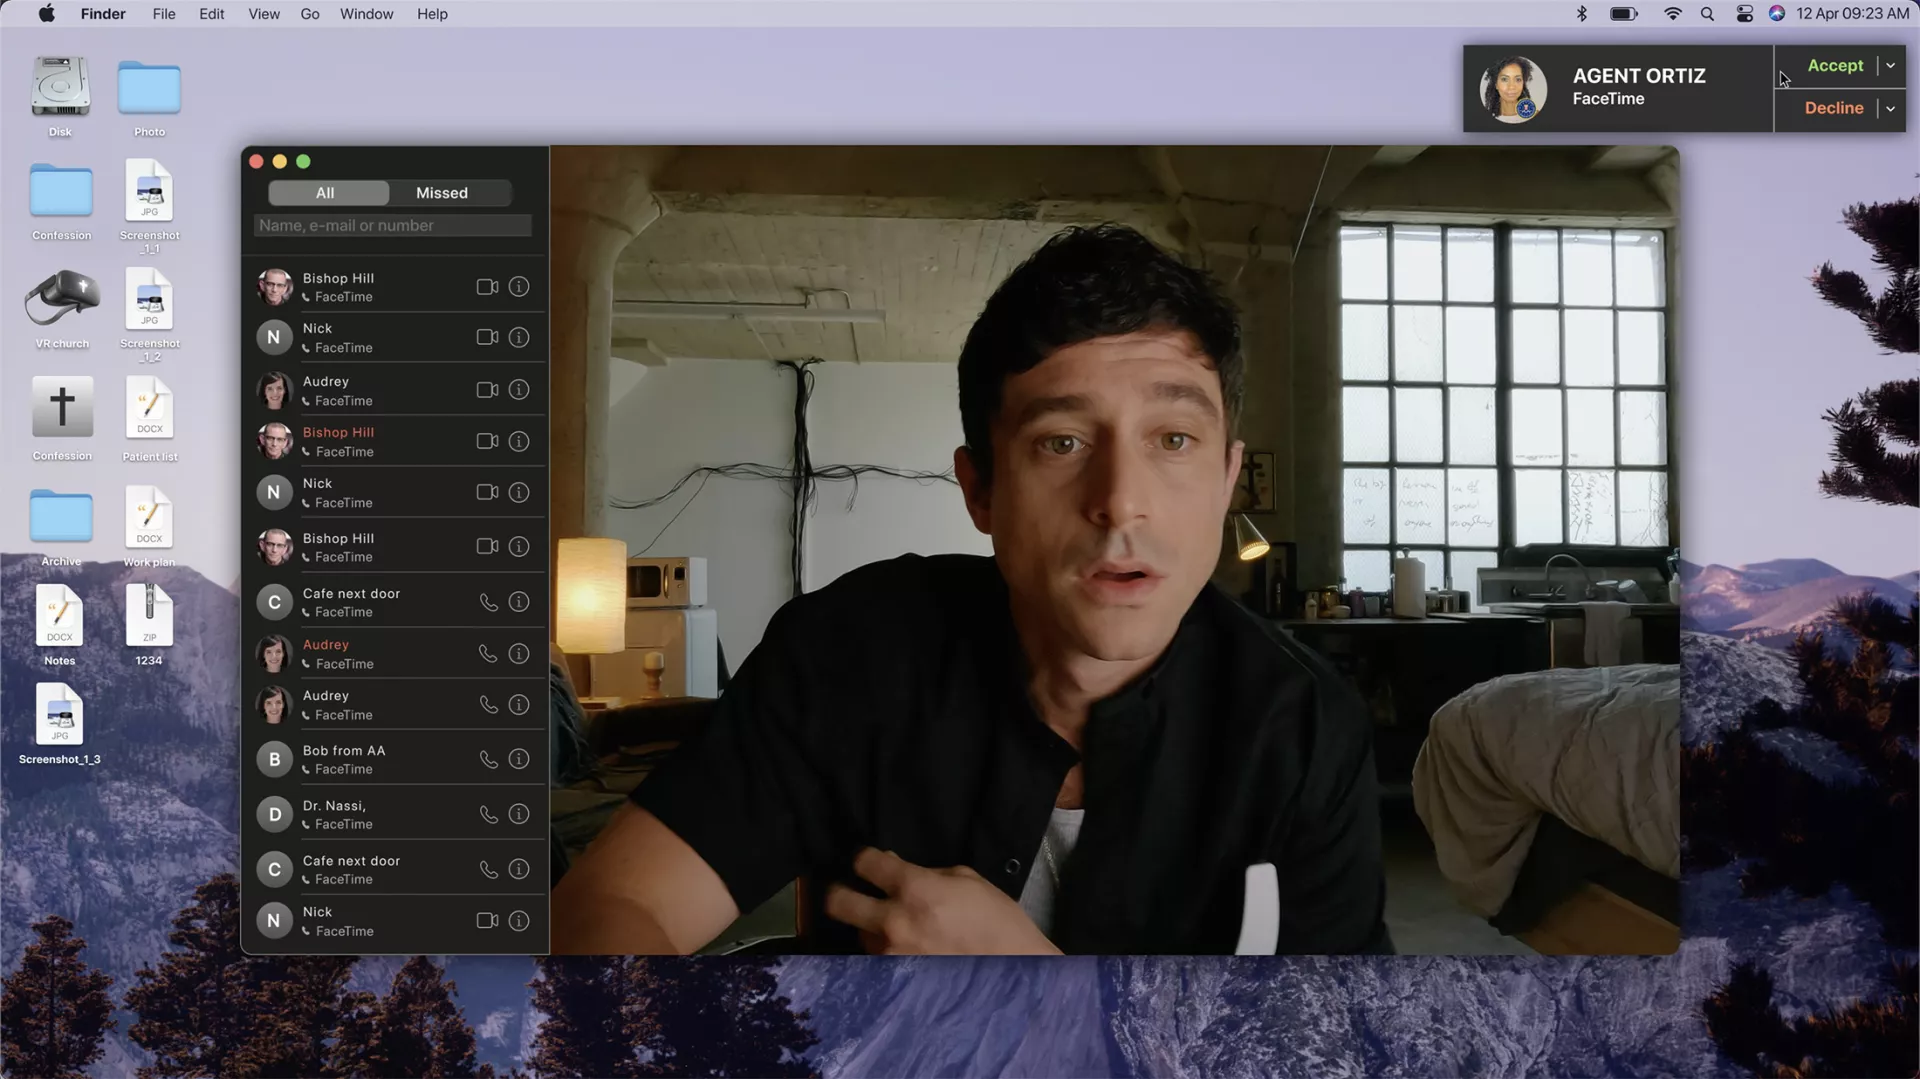1920x1079 pixels.
Task: Expand the Accept call options chevron
Action: coord(1890,66)
